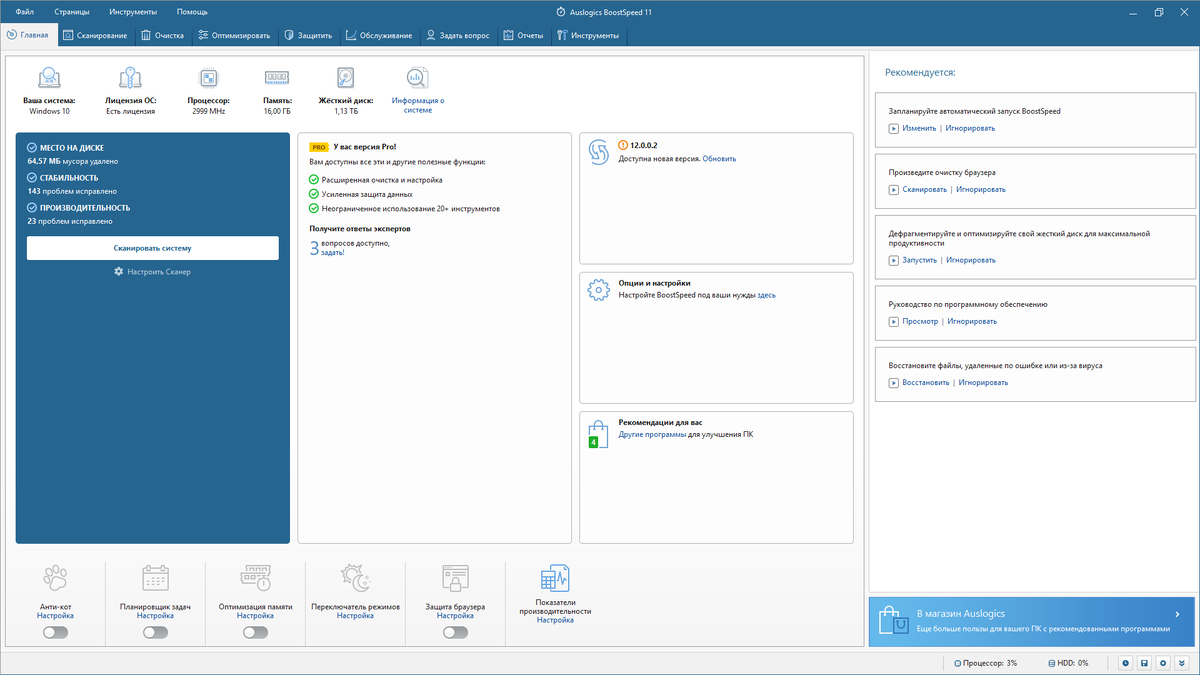Image resolution: width=1200 pixels, height=675 pixels.
Task: Click Изменить in the BoostSpeed schedule recommendation
Action: click(x=919, y=128)
